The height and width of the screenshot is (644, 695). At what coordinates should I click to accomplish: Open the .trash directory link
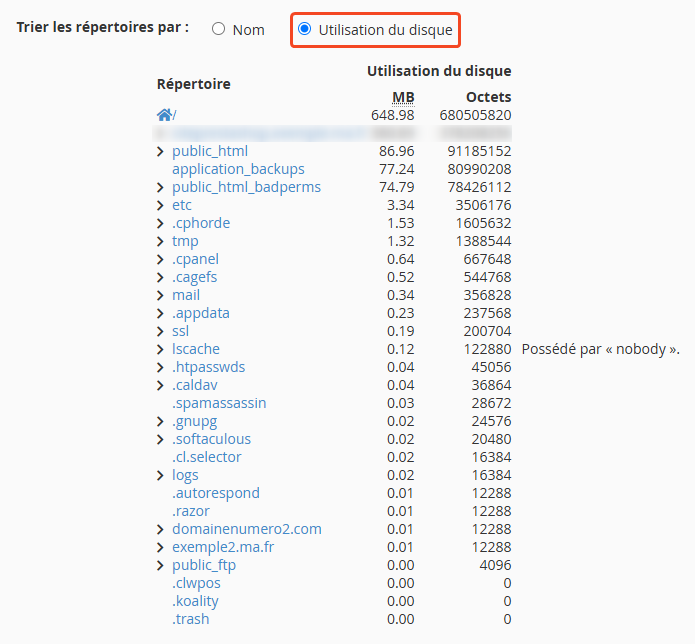tap(191, 619)
